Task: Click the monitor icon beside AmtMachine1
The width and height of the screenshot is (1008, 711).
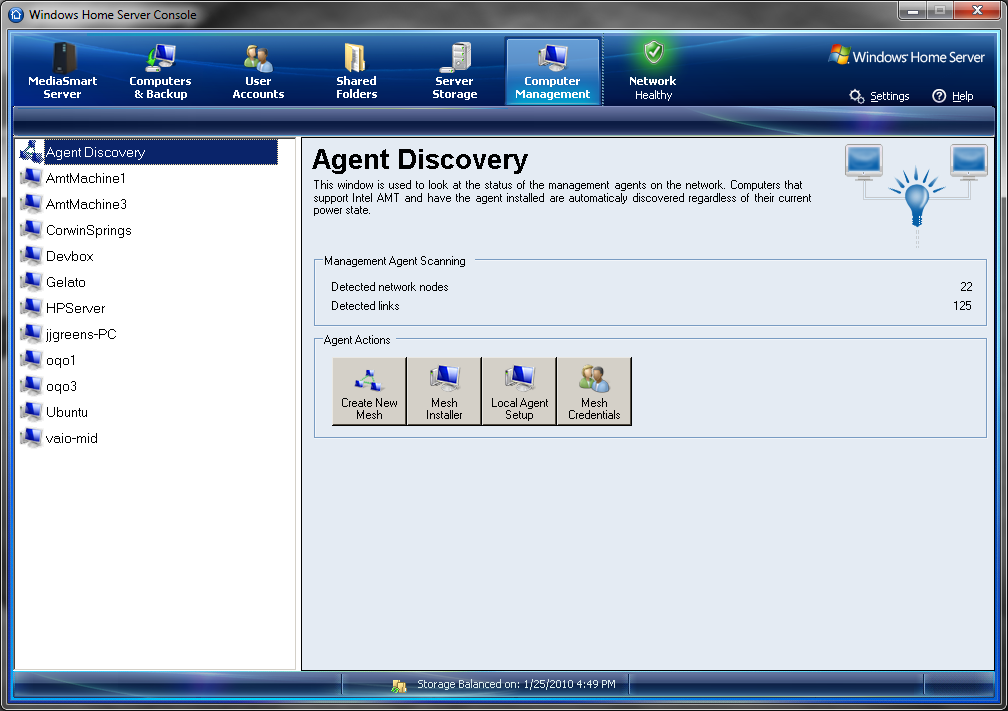Action: point(31,178)
